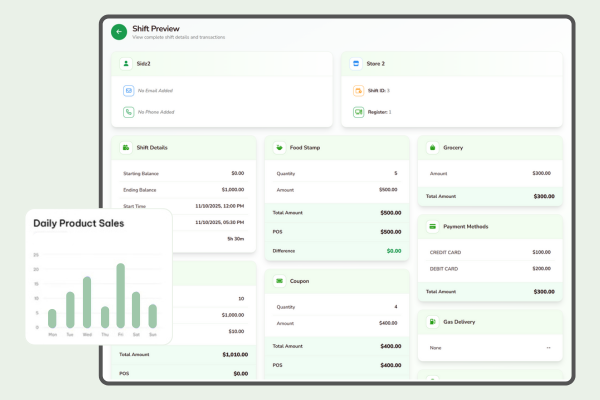Screen dimensions: 600x400
Task: Click the Gas Delivery None row
Action: pyautogui.click(x=490, y=348)
